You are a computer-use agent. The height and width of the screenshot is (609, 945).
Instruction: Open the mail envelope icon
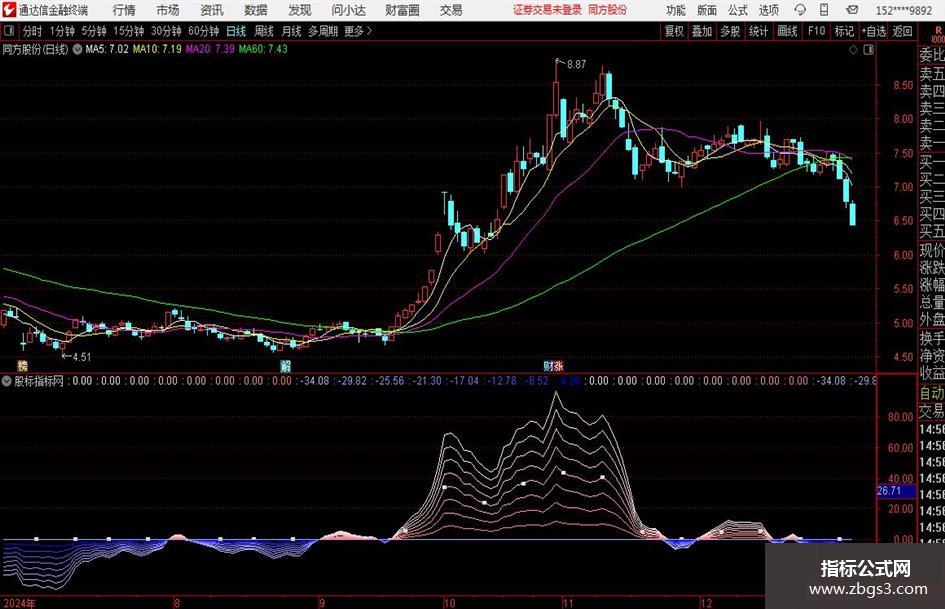[852, 10]
